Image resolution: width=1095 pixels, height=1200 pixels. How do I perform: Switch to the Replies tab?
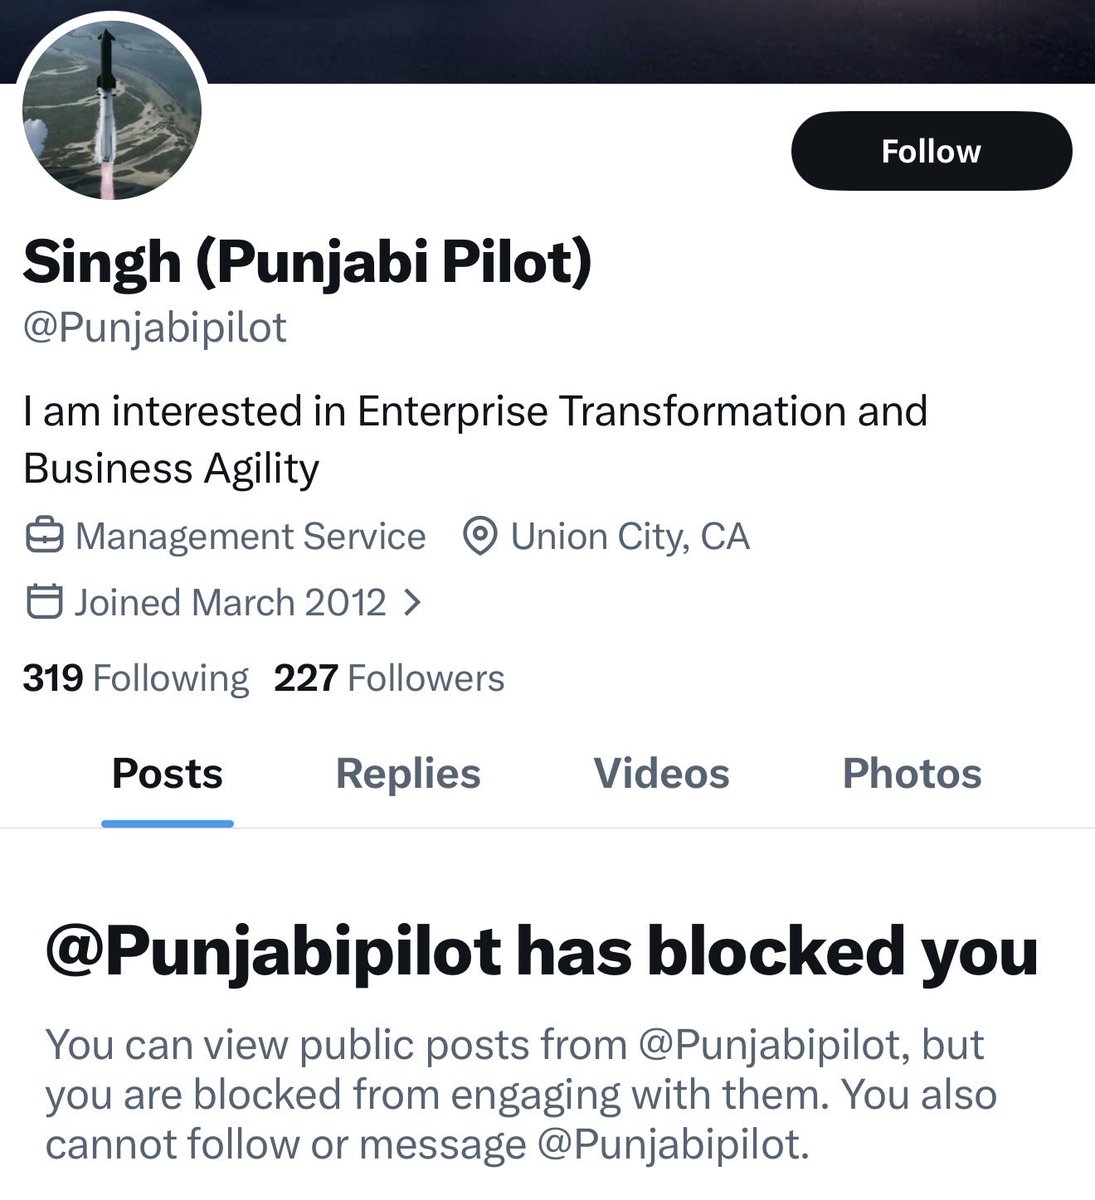coord(408,774)
